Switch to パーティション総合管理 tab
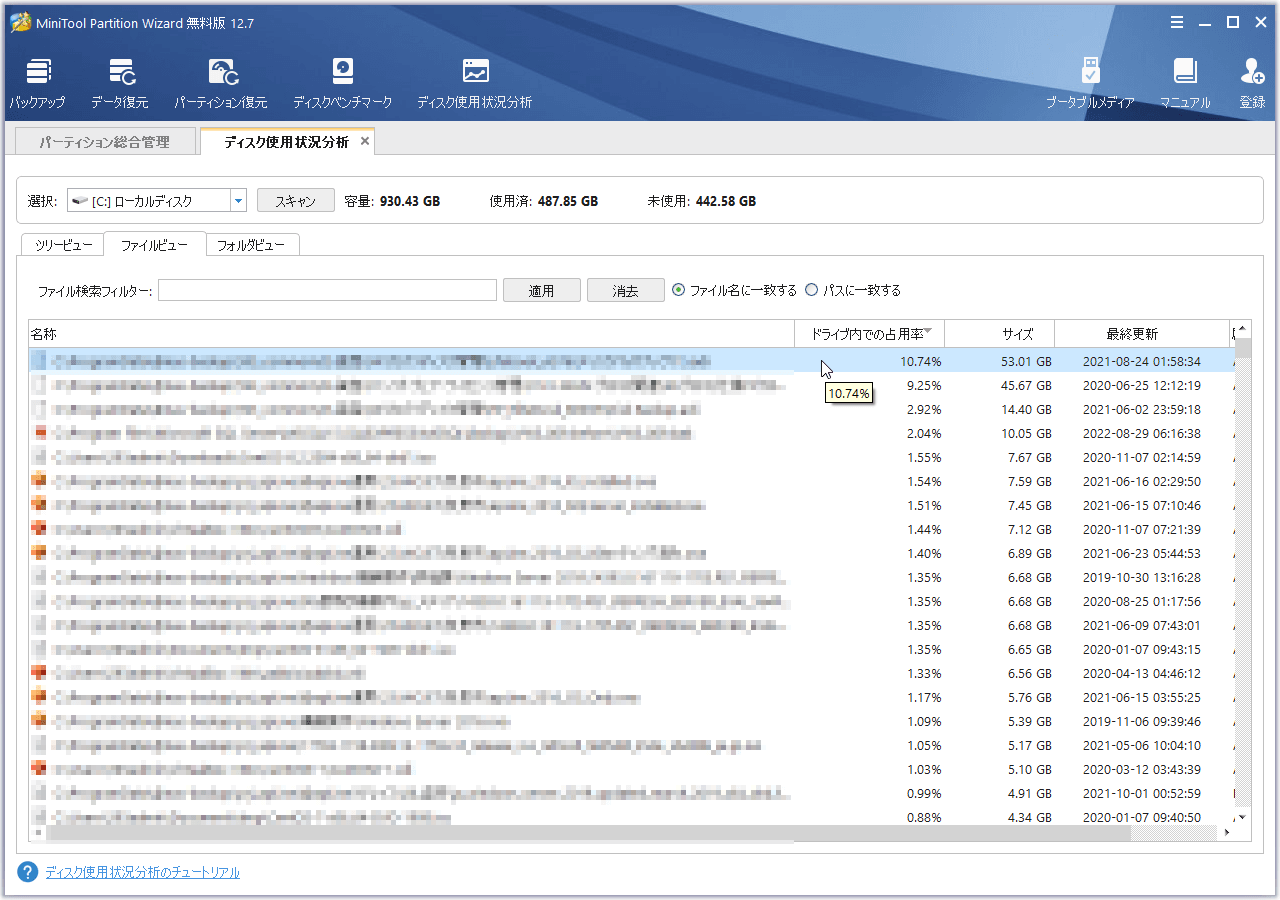 pyautogui.click(x=104, y=142)
